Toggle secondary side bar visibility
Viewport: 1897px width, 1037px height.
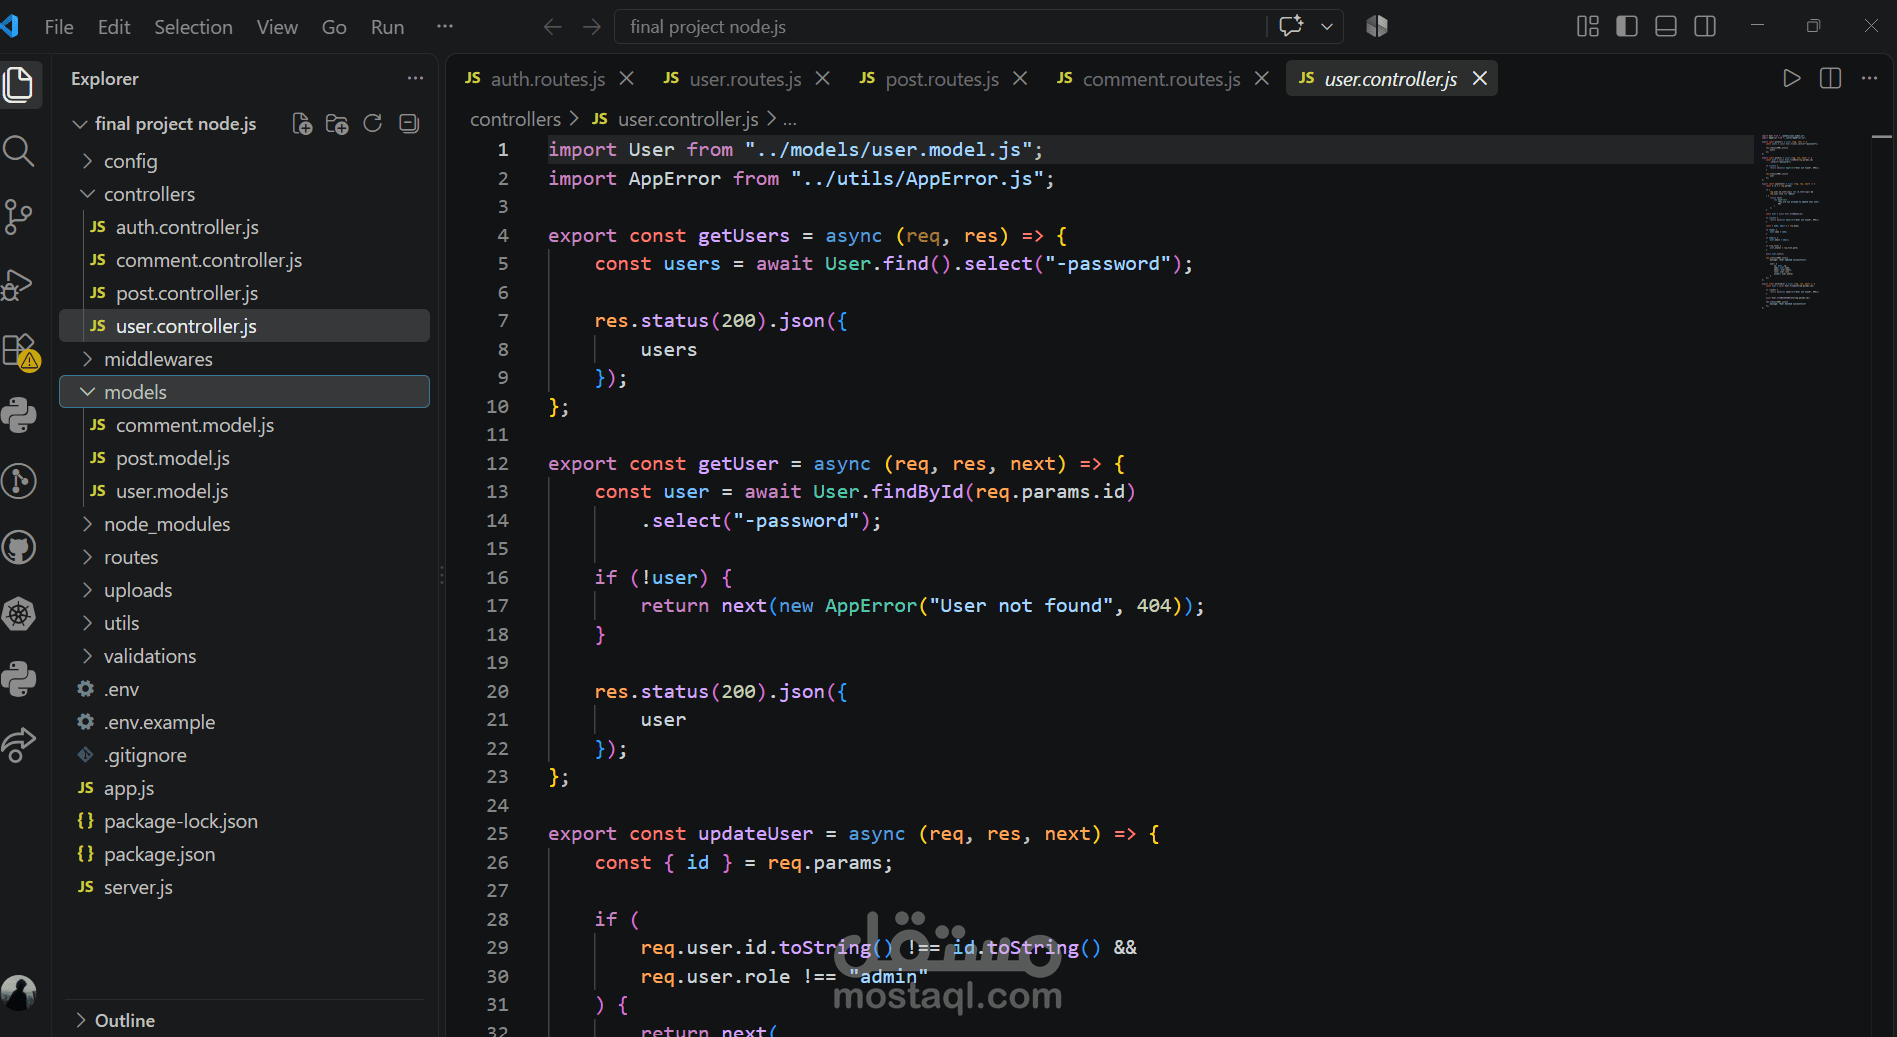point(1705,26)
